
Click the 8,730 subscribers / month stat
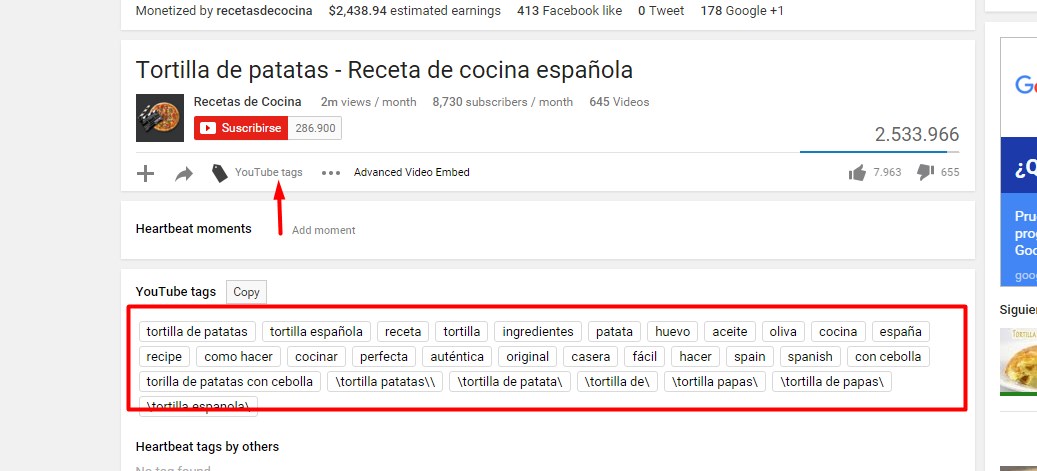coord(503,102)
